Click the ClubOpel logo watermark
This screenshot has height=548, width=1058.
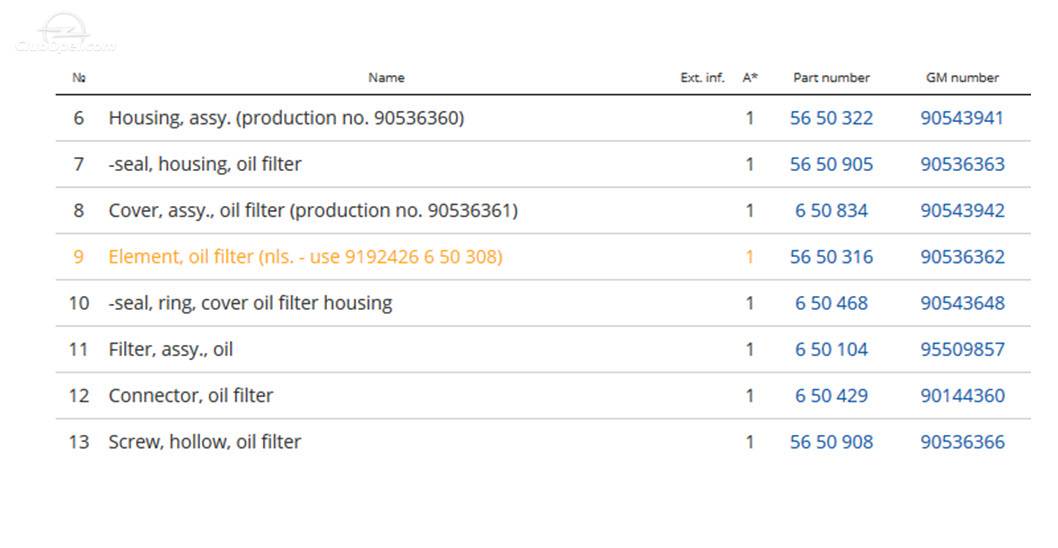coord(65,33)
